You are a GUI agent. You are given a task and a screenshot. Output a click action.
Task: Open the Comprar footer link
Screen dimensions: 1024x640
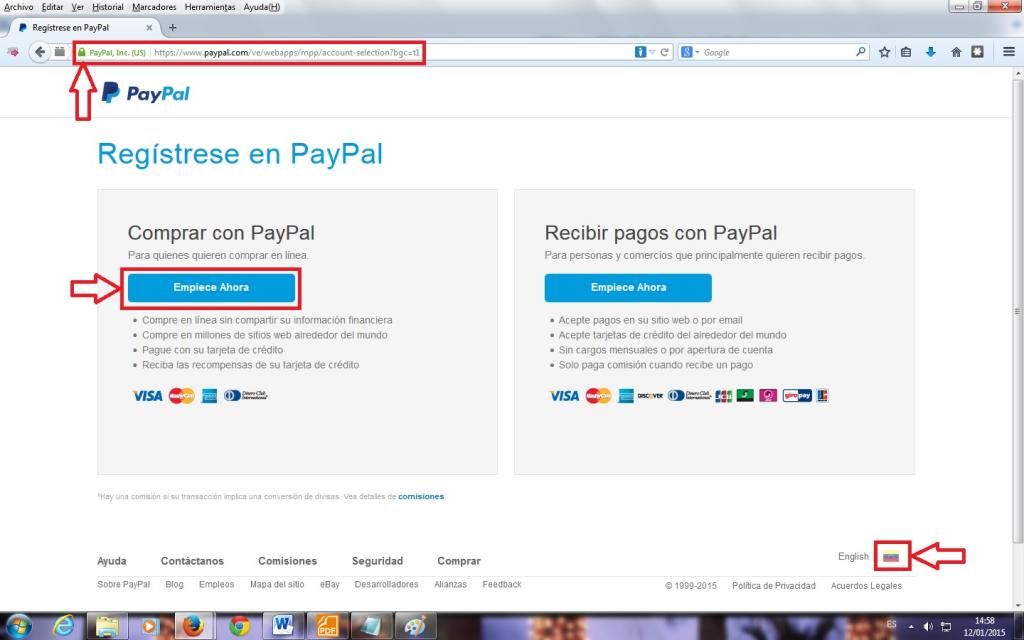459,561
